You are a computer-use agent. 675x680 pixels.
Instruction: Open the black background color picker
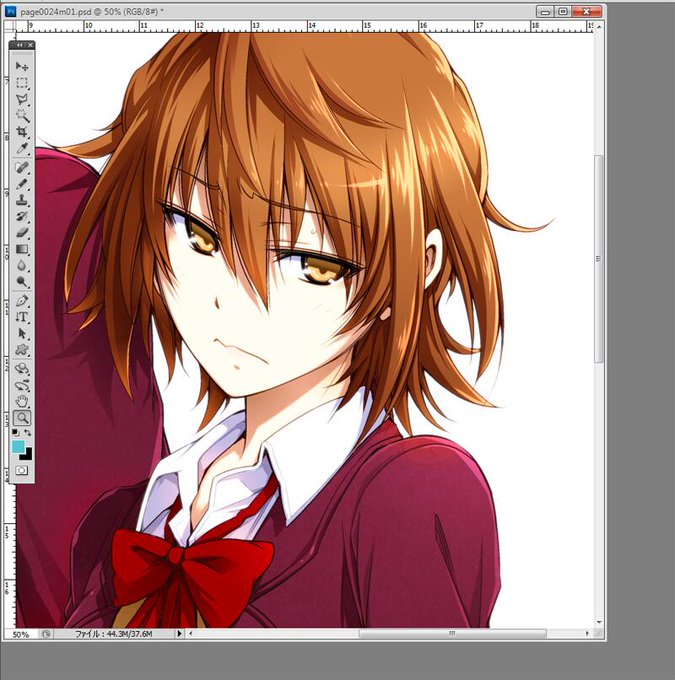tap(27, 455)
